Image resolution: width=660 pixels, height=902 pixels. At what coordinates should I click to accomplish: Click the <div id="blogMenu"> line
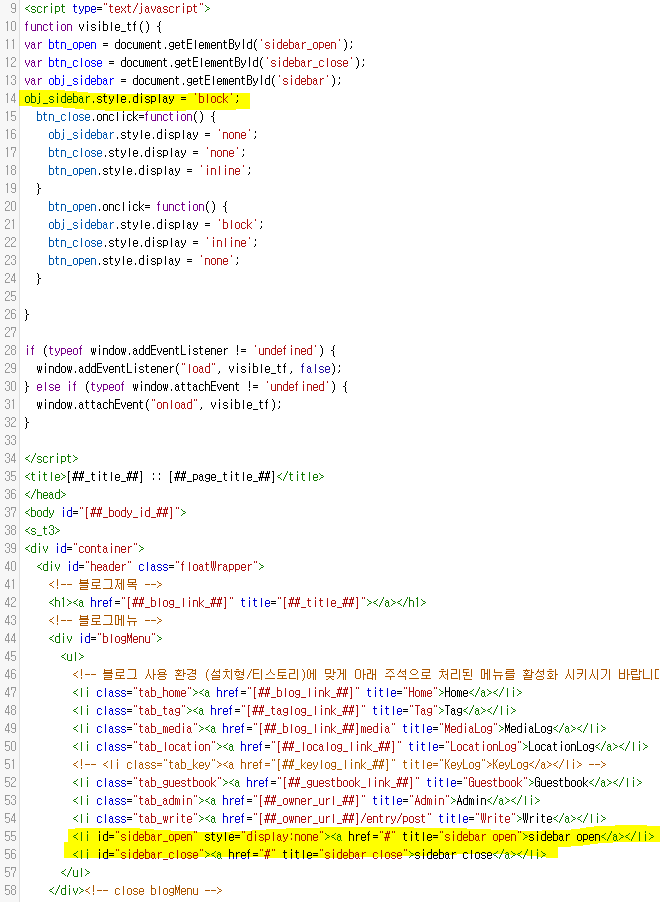point(105,639)
